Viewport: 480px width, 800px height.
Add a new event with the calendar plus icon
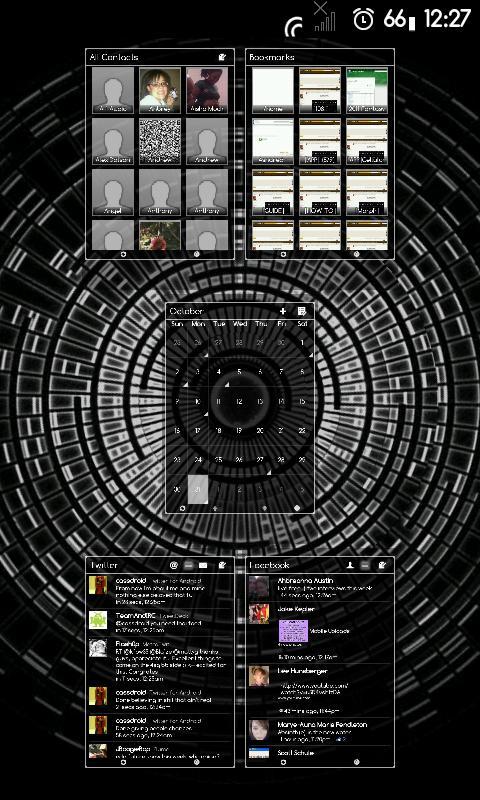283,311
